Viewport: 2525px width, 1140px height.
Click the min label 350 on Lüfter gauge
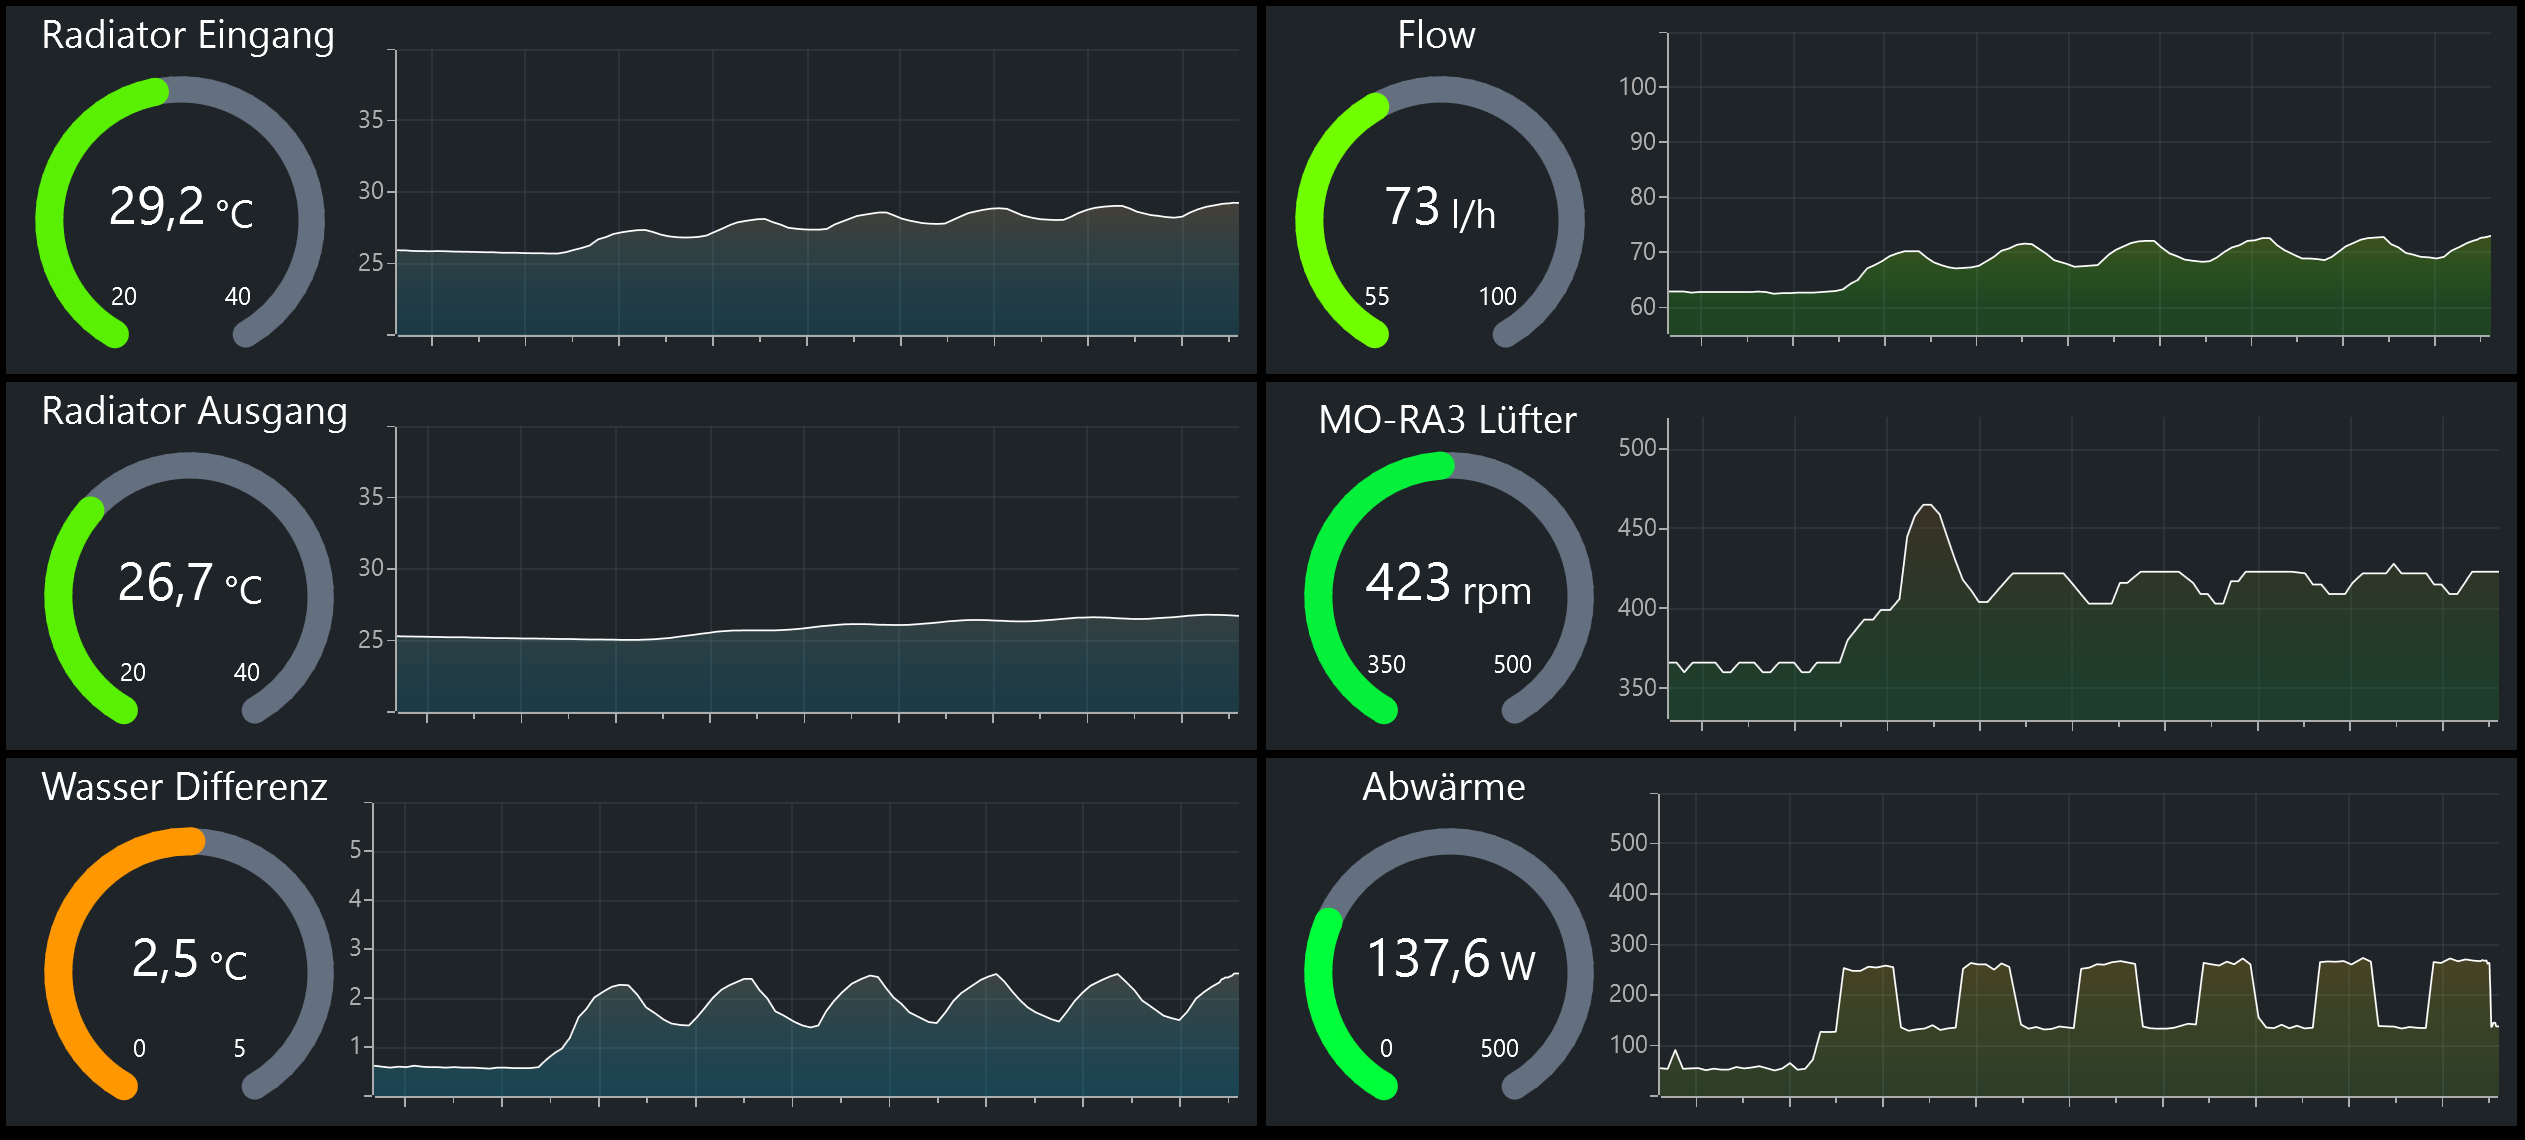[x=1386, y=665]
